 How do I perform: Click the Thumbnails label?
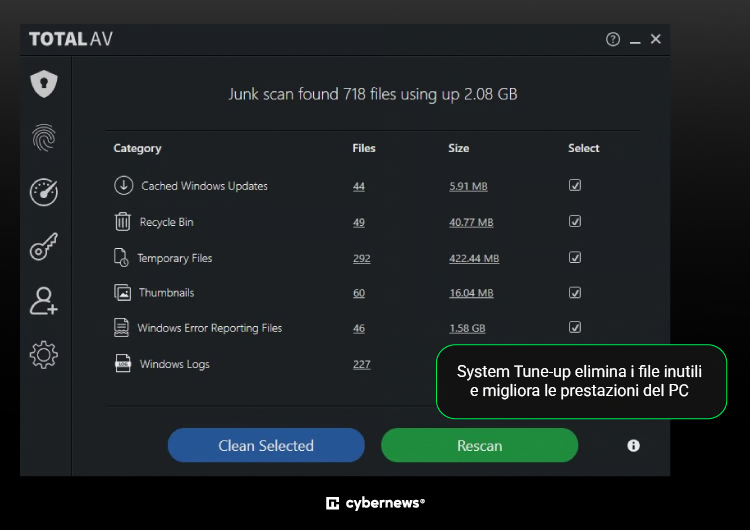(x=166, y=293)
